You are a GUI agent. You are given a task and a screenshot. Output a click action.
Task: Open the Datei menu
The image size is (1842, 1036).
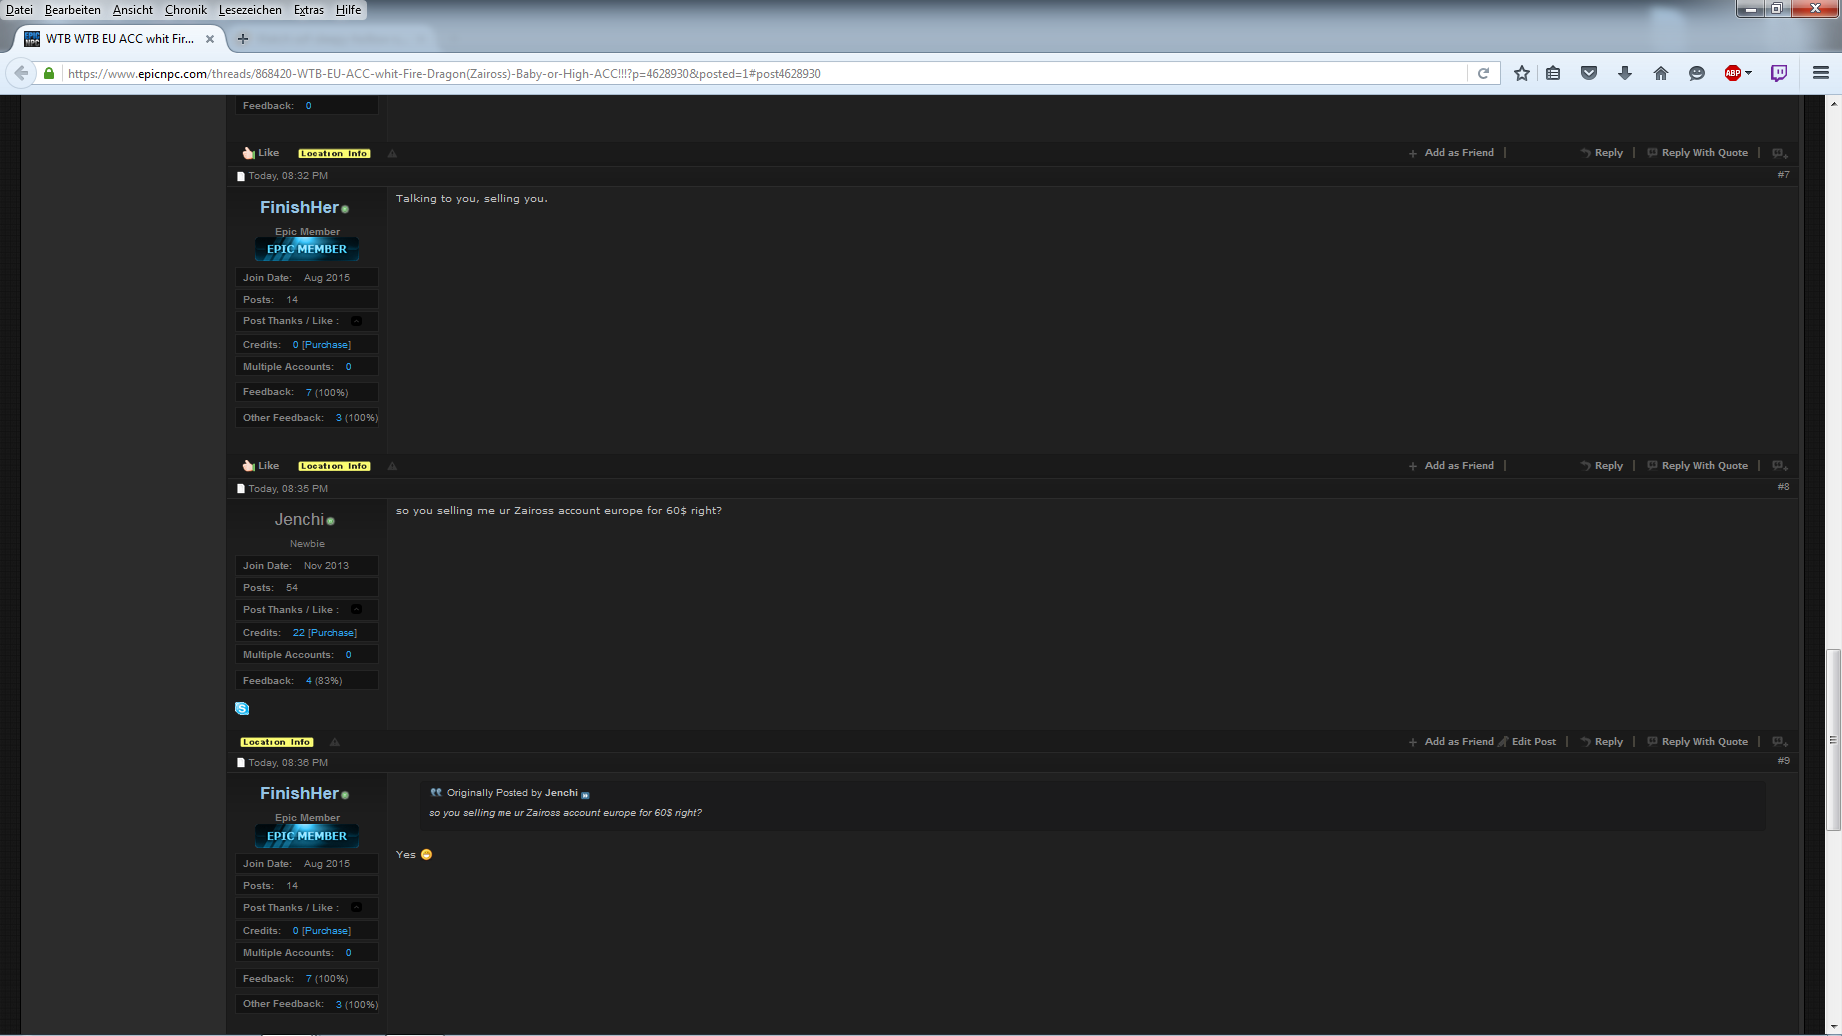coord(19,10)
